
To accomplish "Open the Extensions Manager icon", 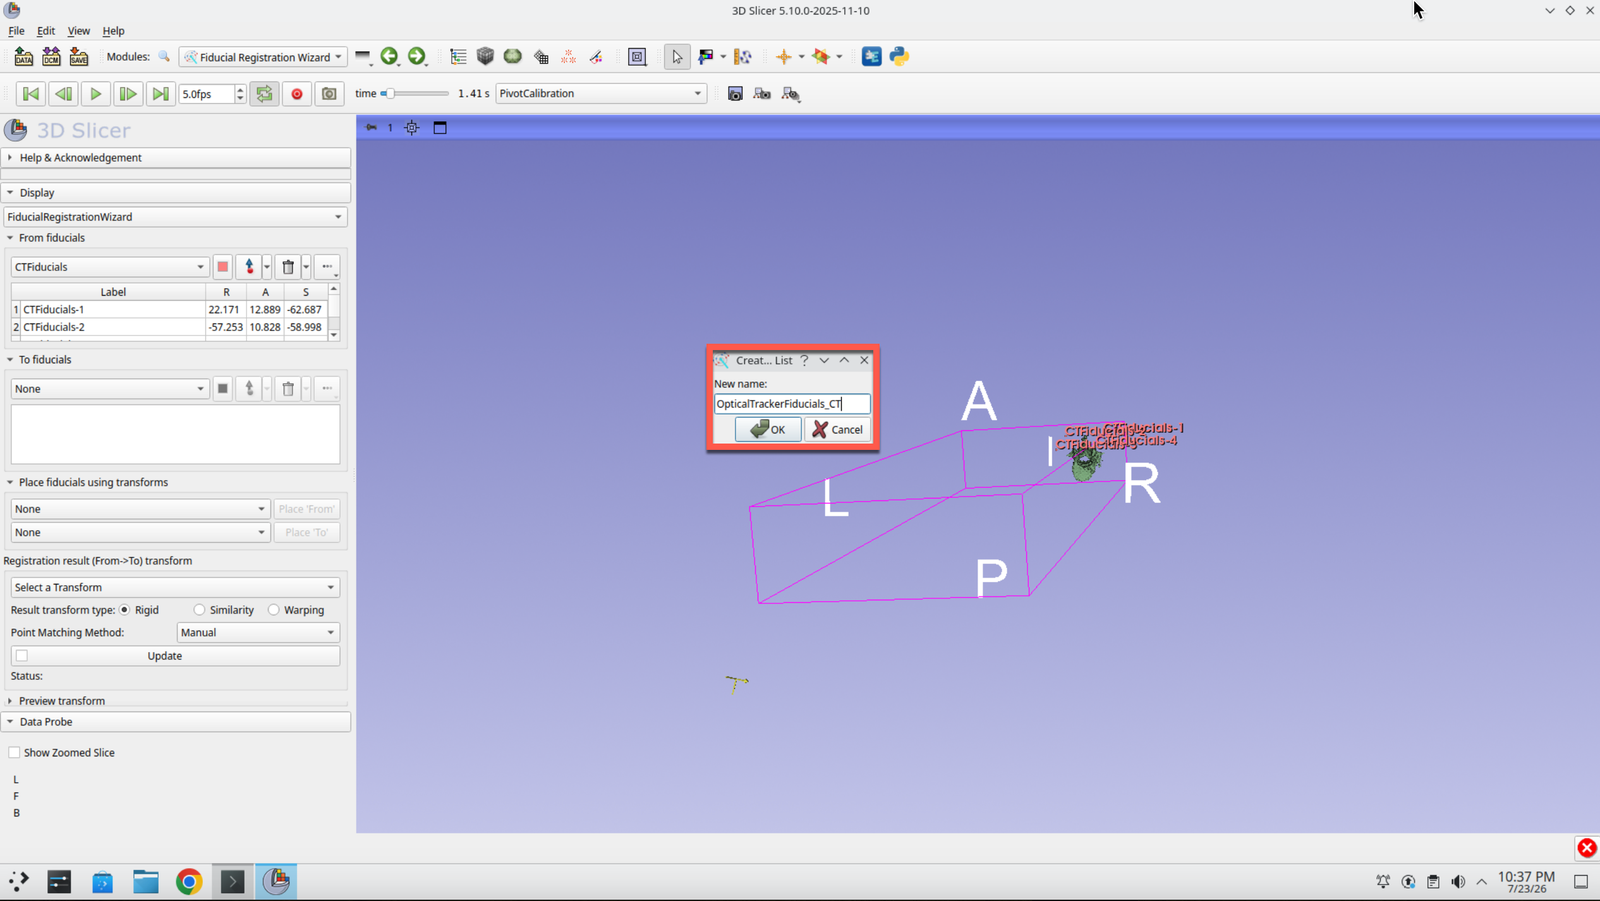I will (871, 57).
